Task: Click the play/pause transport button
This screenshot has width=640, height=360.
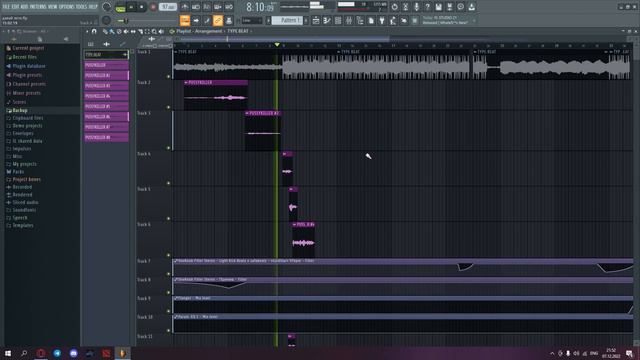Action: [x=131, y=7]
